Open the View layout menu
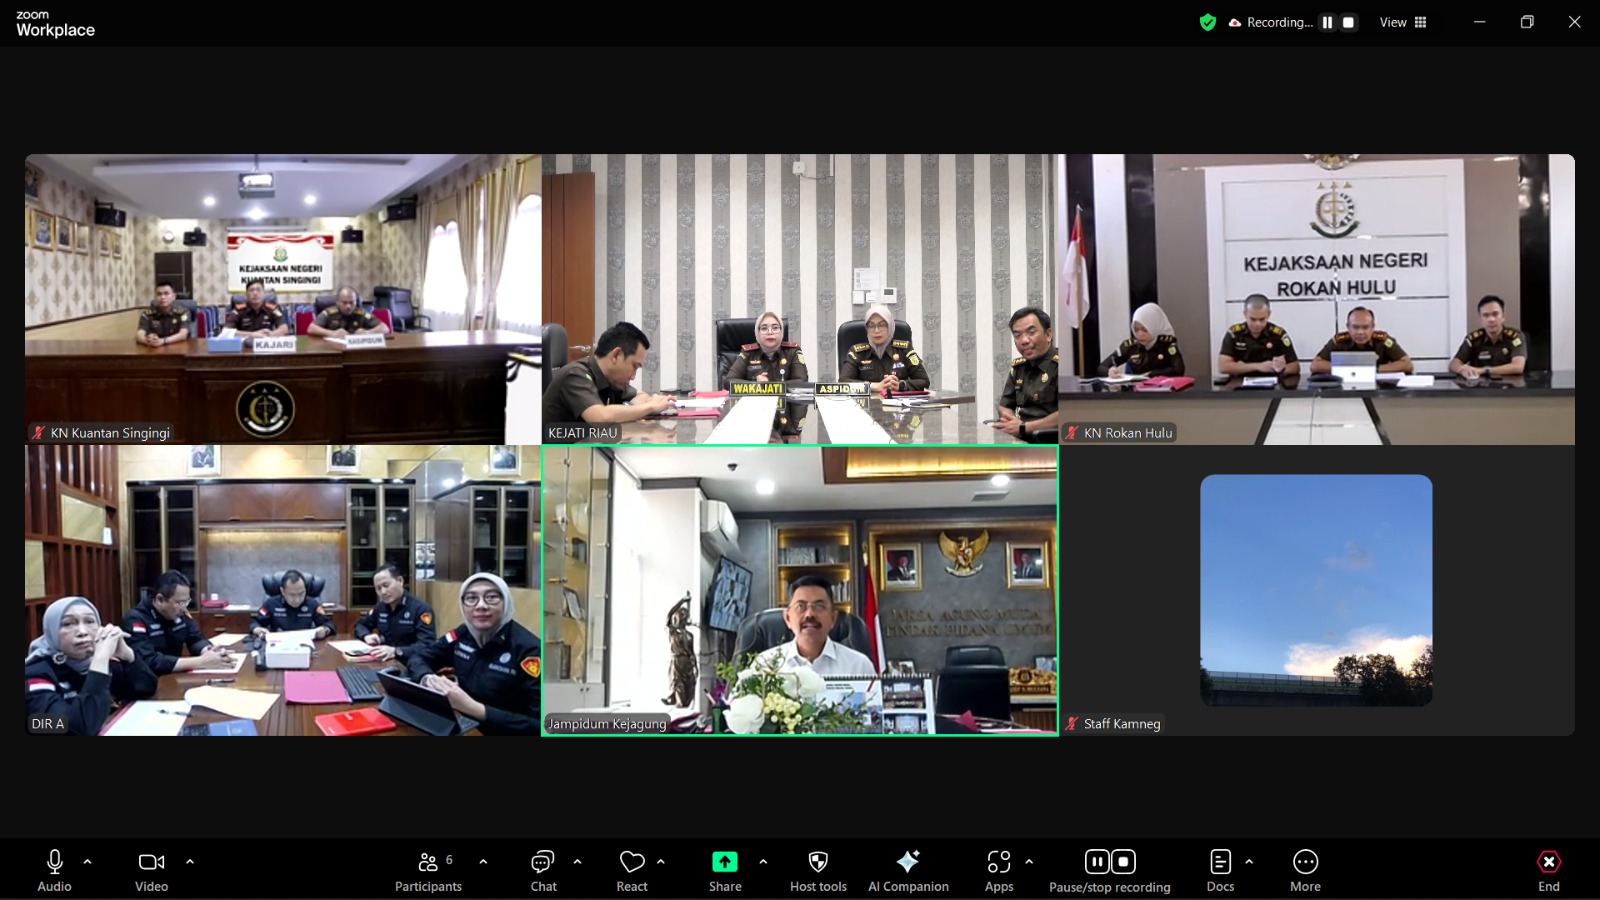Image resolution: width=1600 pixels, height=900 pixels. click(1403, 22)
